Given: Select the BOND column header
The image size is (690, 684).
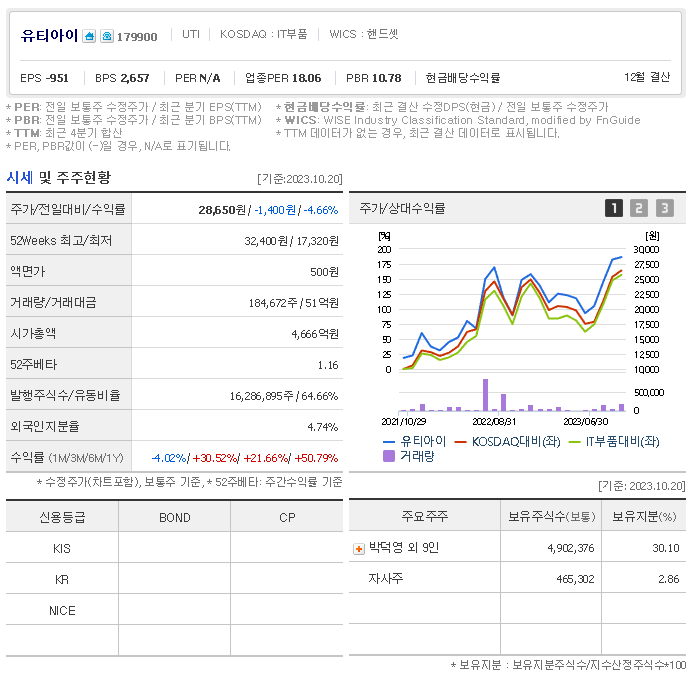Looking at the screenshot, I should tap(175, 518).
